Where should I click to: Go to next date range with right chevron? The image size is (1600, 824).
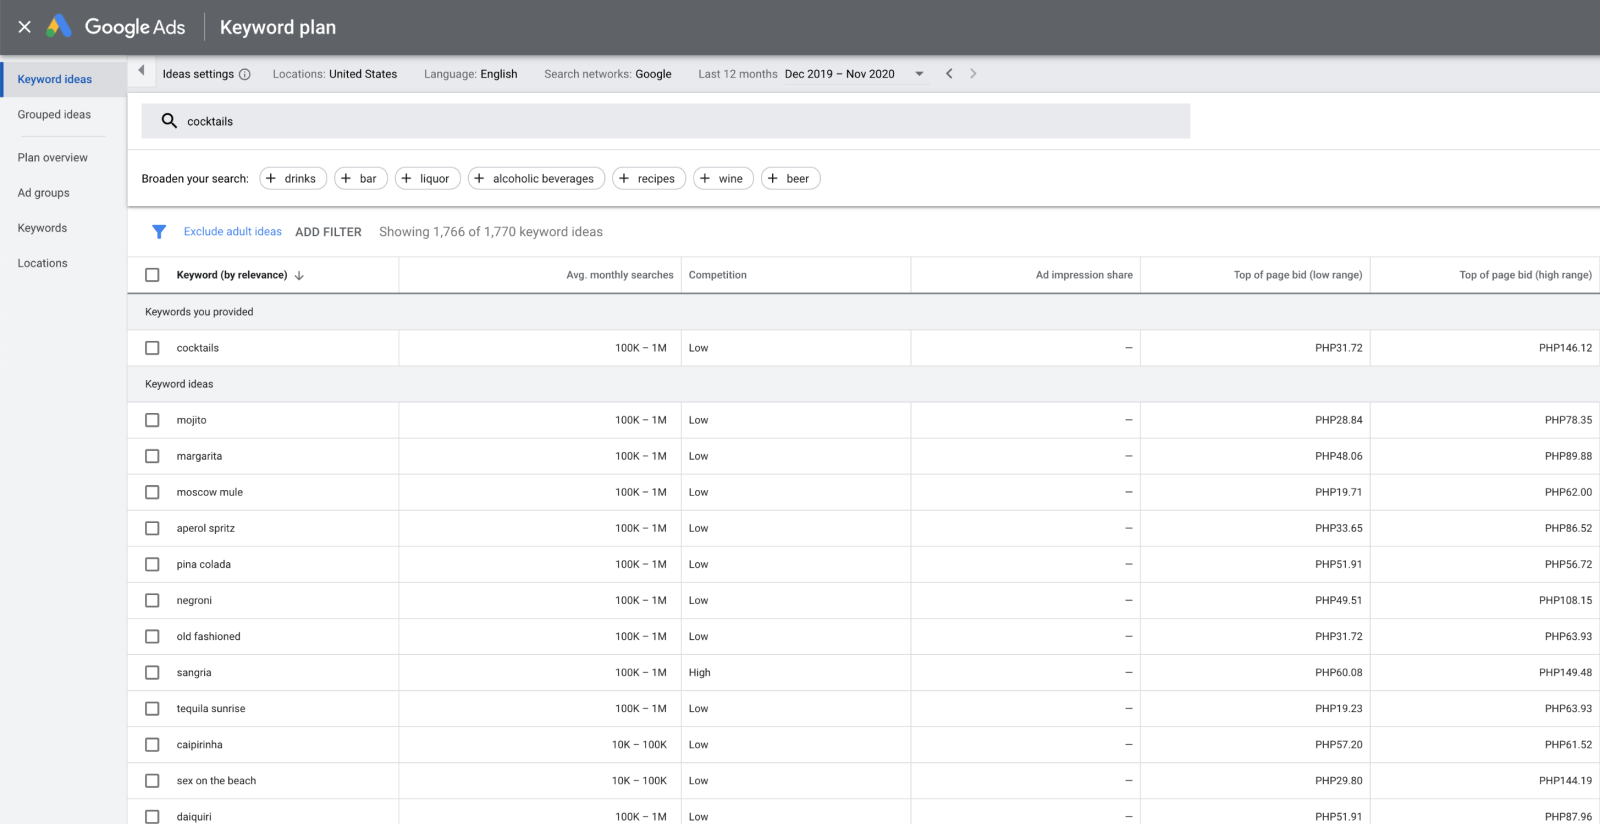(x=973, y=74)
